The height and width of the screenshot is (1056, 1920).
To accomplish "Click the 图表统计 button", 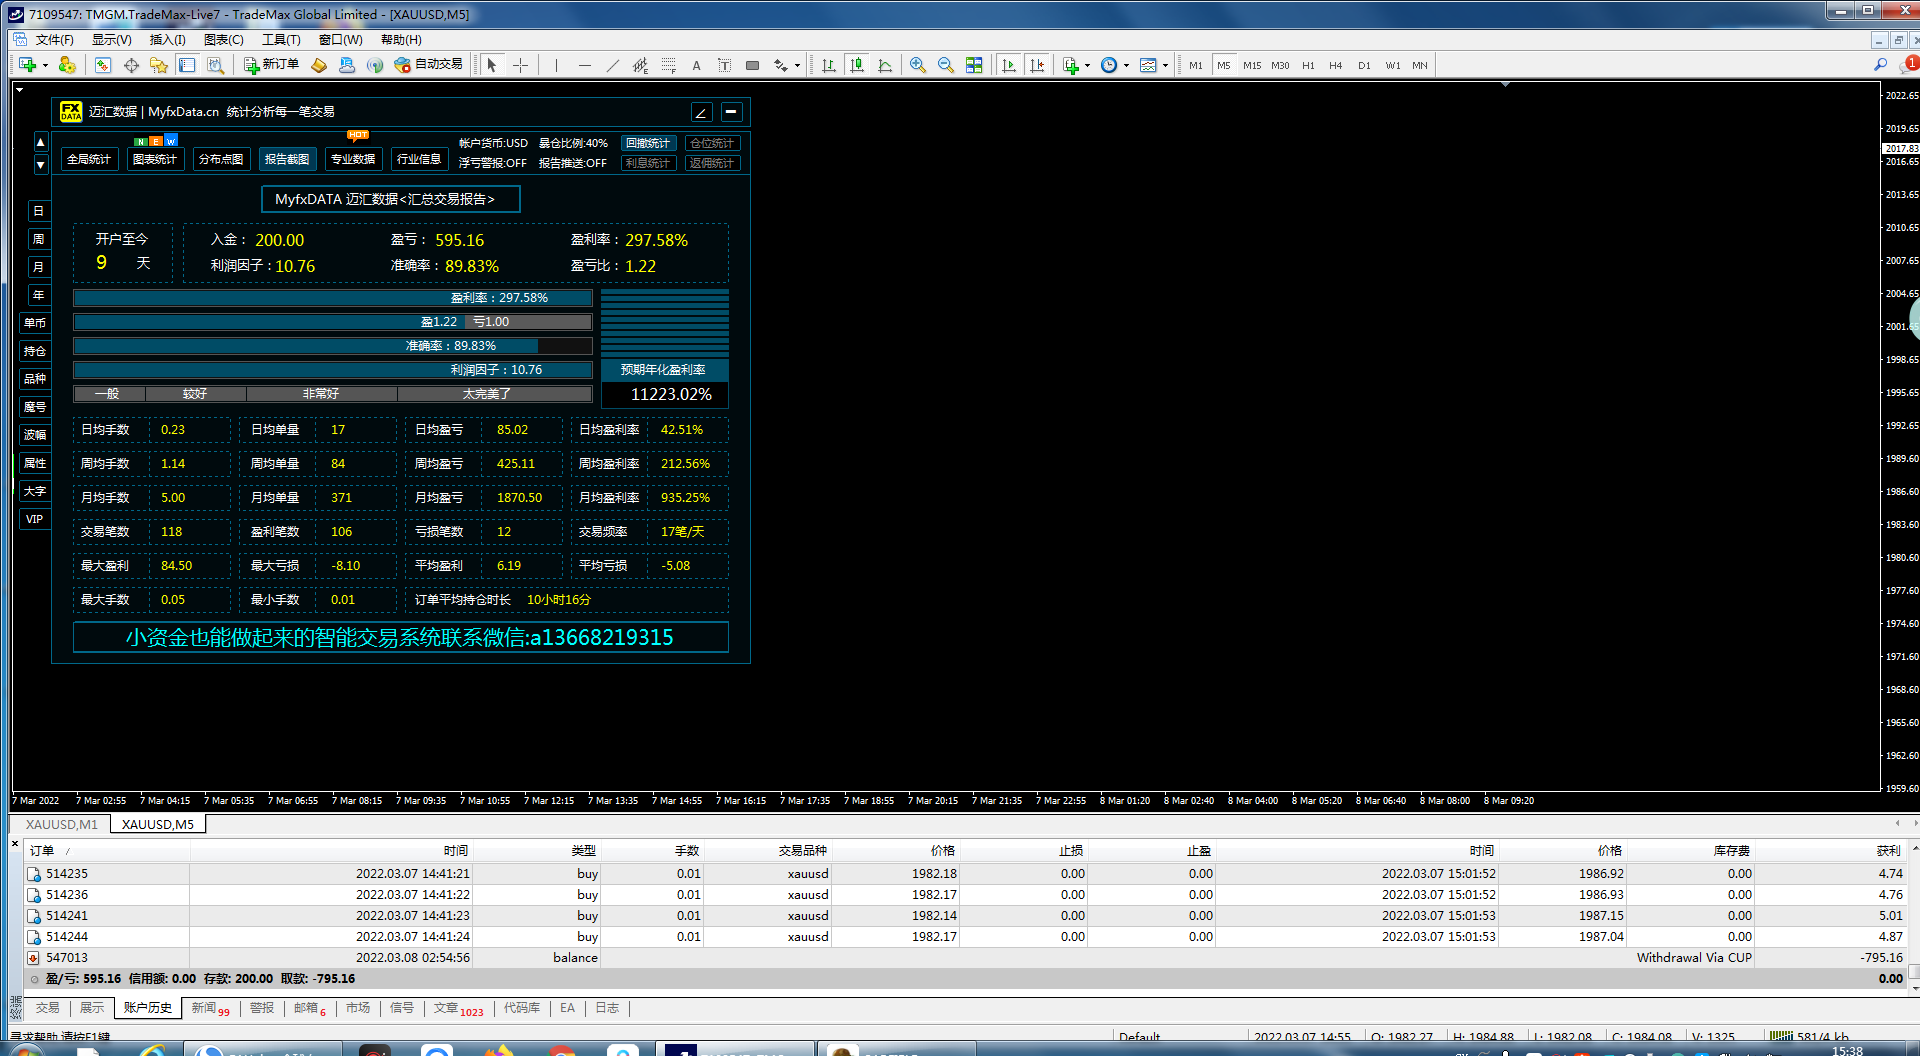I will 155,159.
